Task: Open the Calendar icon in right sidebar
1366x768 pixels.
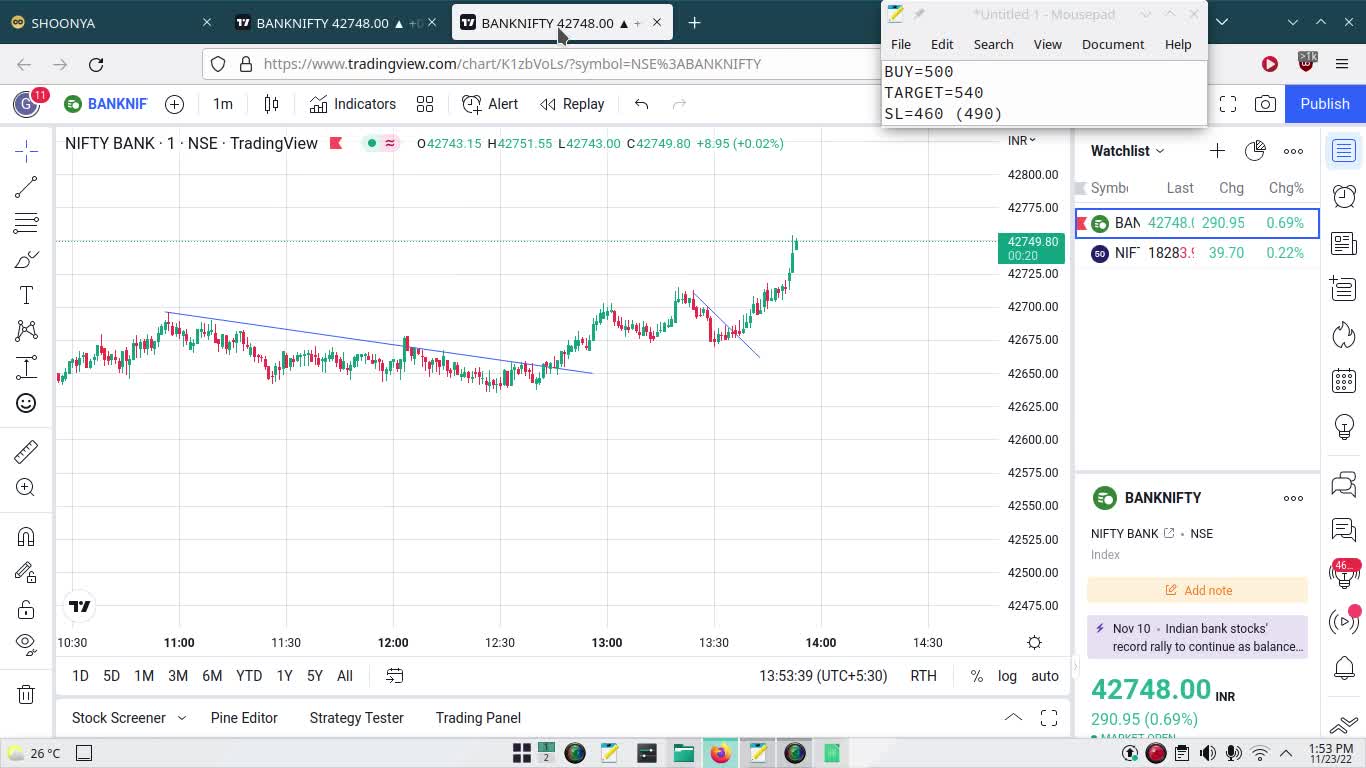Action: (1344, 381)
